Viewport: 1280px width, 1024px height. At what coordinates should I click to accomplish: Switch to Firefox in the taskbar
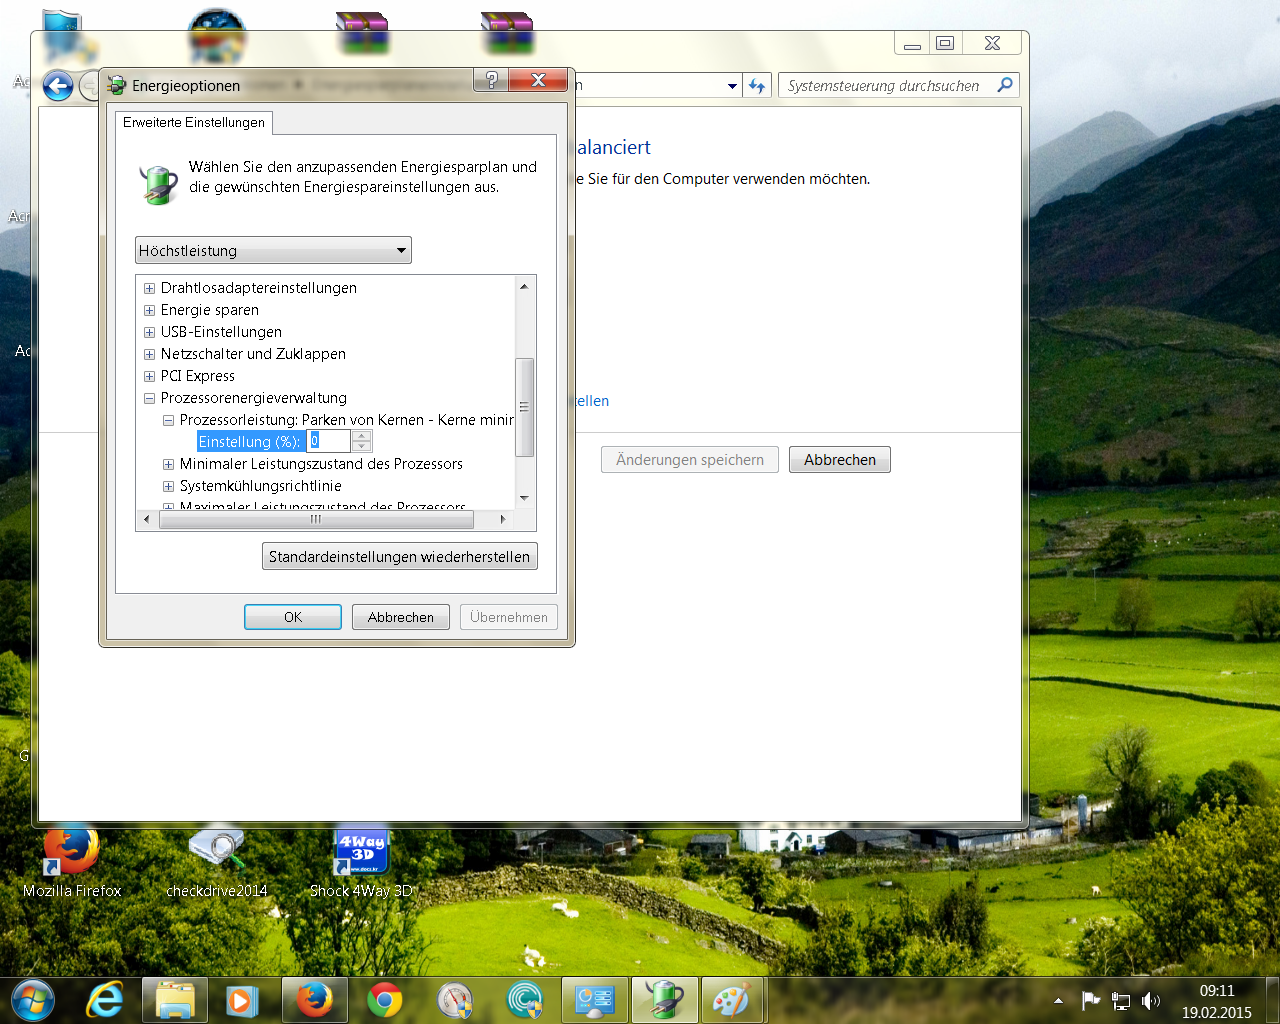coord(314,1000)
